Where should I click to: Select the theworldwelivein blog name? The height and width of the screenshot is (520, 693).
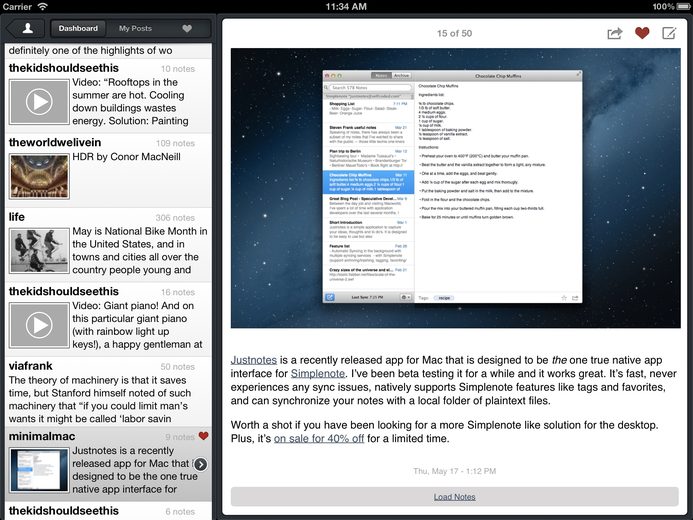point(55,142)
